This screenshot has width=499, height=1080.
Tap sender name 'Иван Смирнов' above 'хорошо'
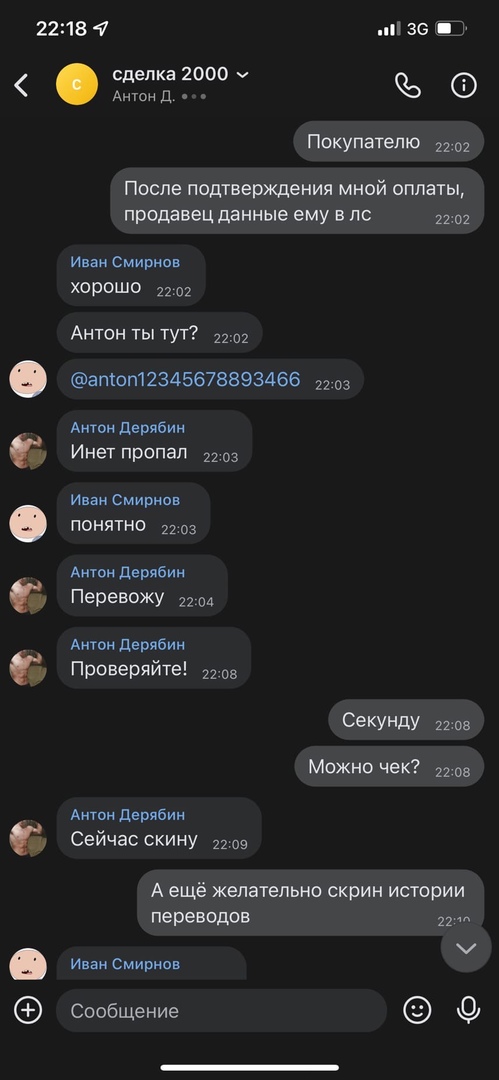click(125, 262)
